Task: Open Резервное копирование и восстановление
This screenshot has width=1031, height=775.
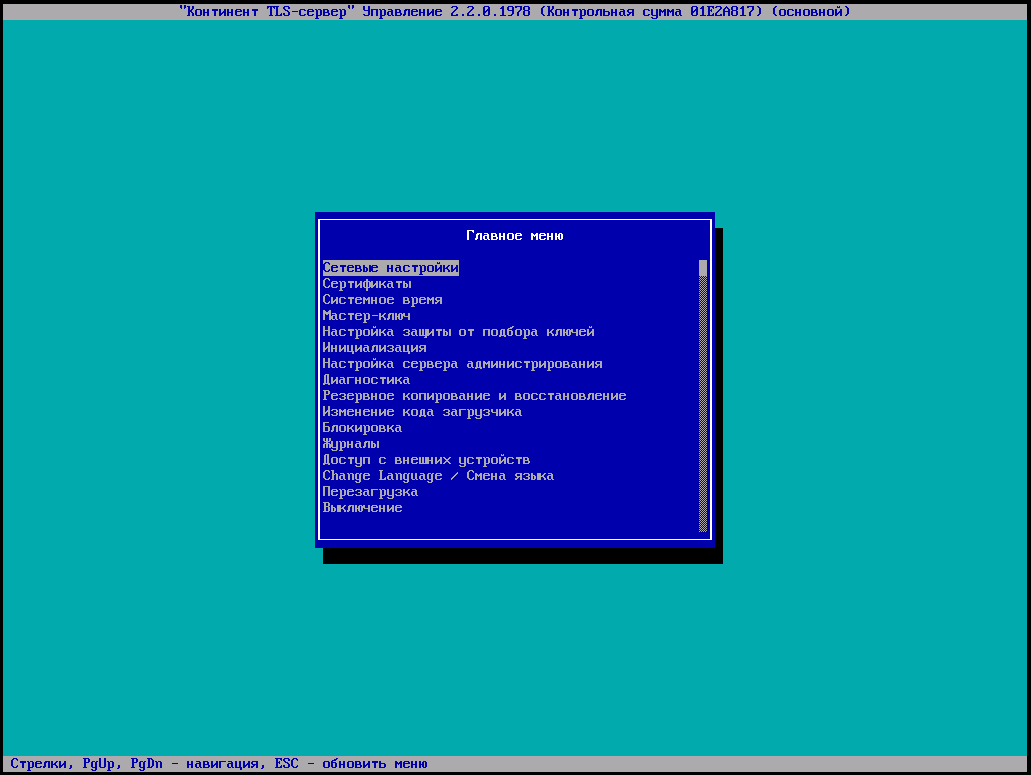Action: coord(474,396)
